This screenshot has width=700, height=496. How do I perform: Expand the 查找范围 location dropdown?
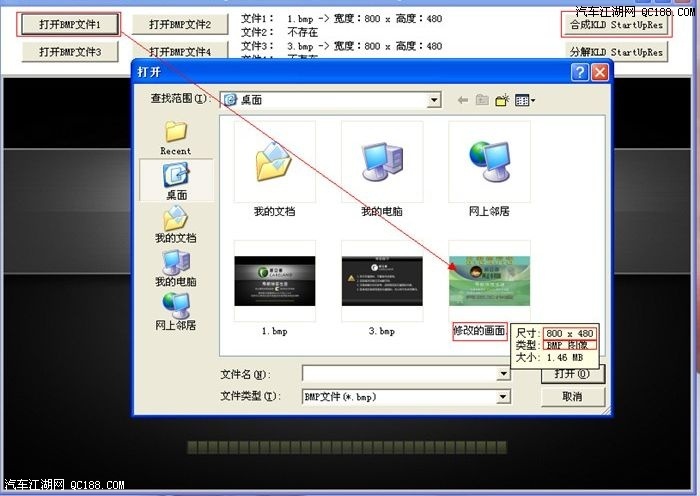click(x=433, y=100)
